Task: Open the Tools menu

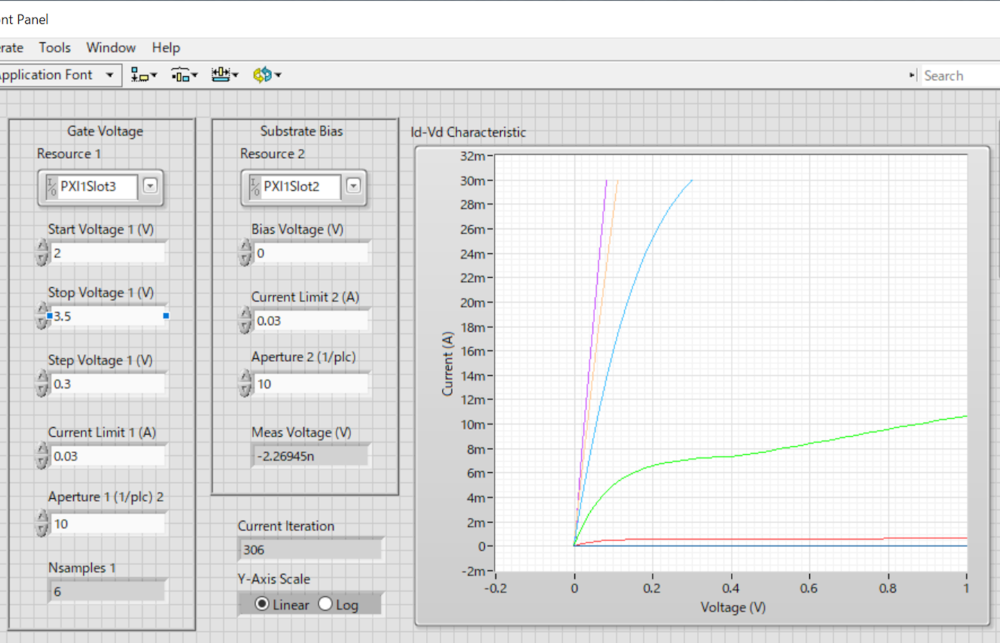Action: point(55,47)
